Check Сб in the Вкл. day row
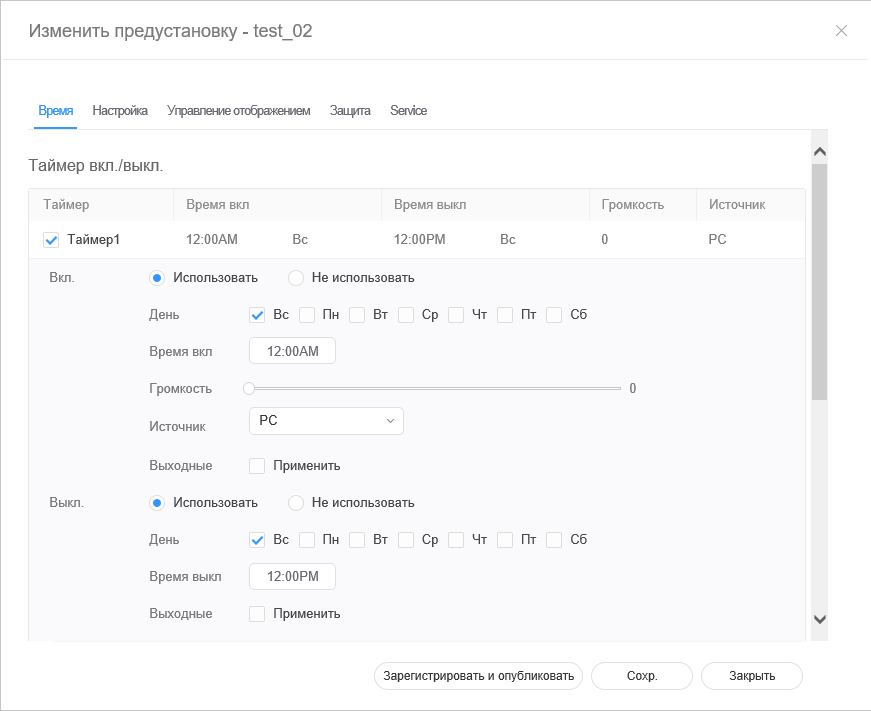871x711 pixels. (x=555, y=315)
